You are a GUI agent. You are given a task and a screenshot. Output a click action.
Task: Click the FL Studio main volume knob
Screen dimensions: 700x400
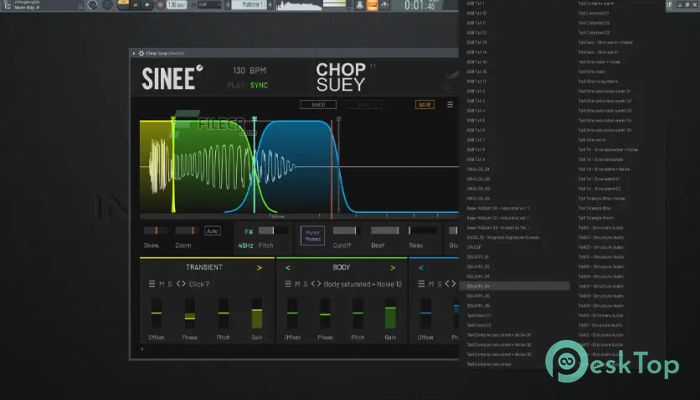92,5
